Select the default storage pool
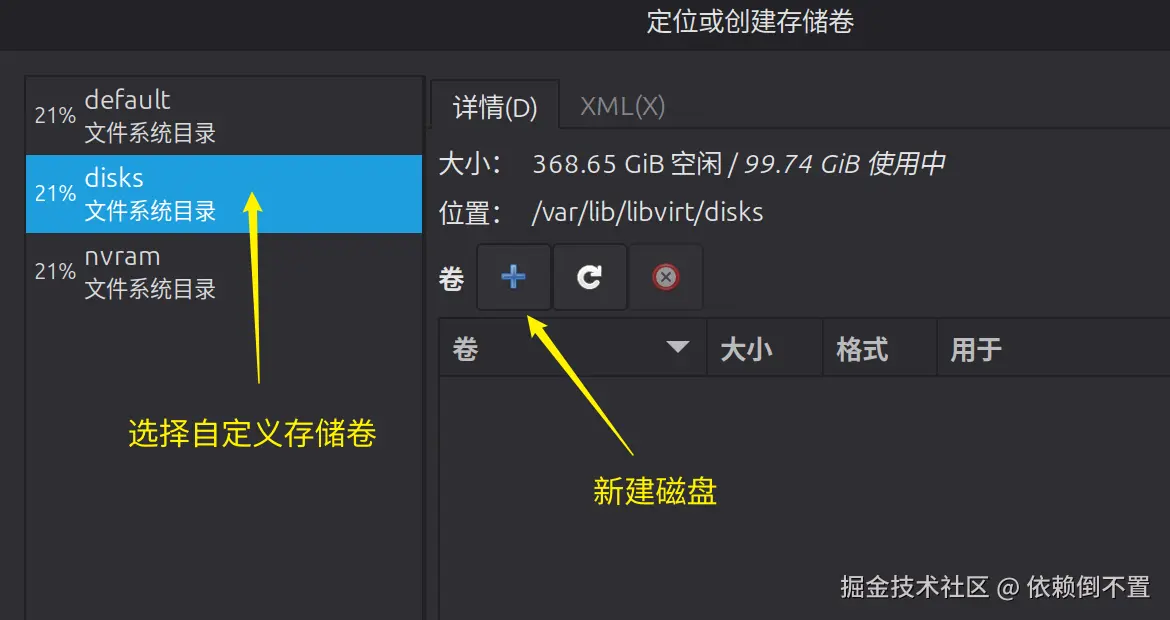Viewport: 1170px width, 620px height. (224, 116)
